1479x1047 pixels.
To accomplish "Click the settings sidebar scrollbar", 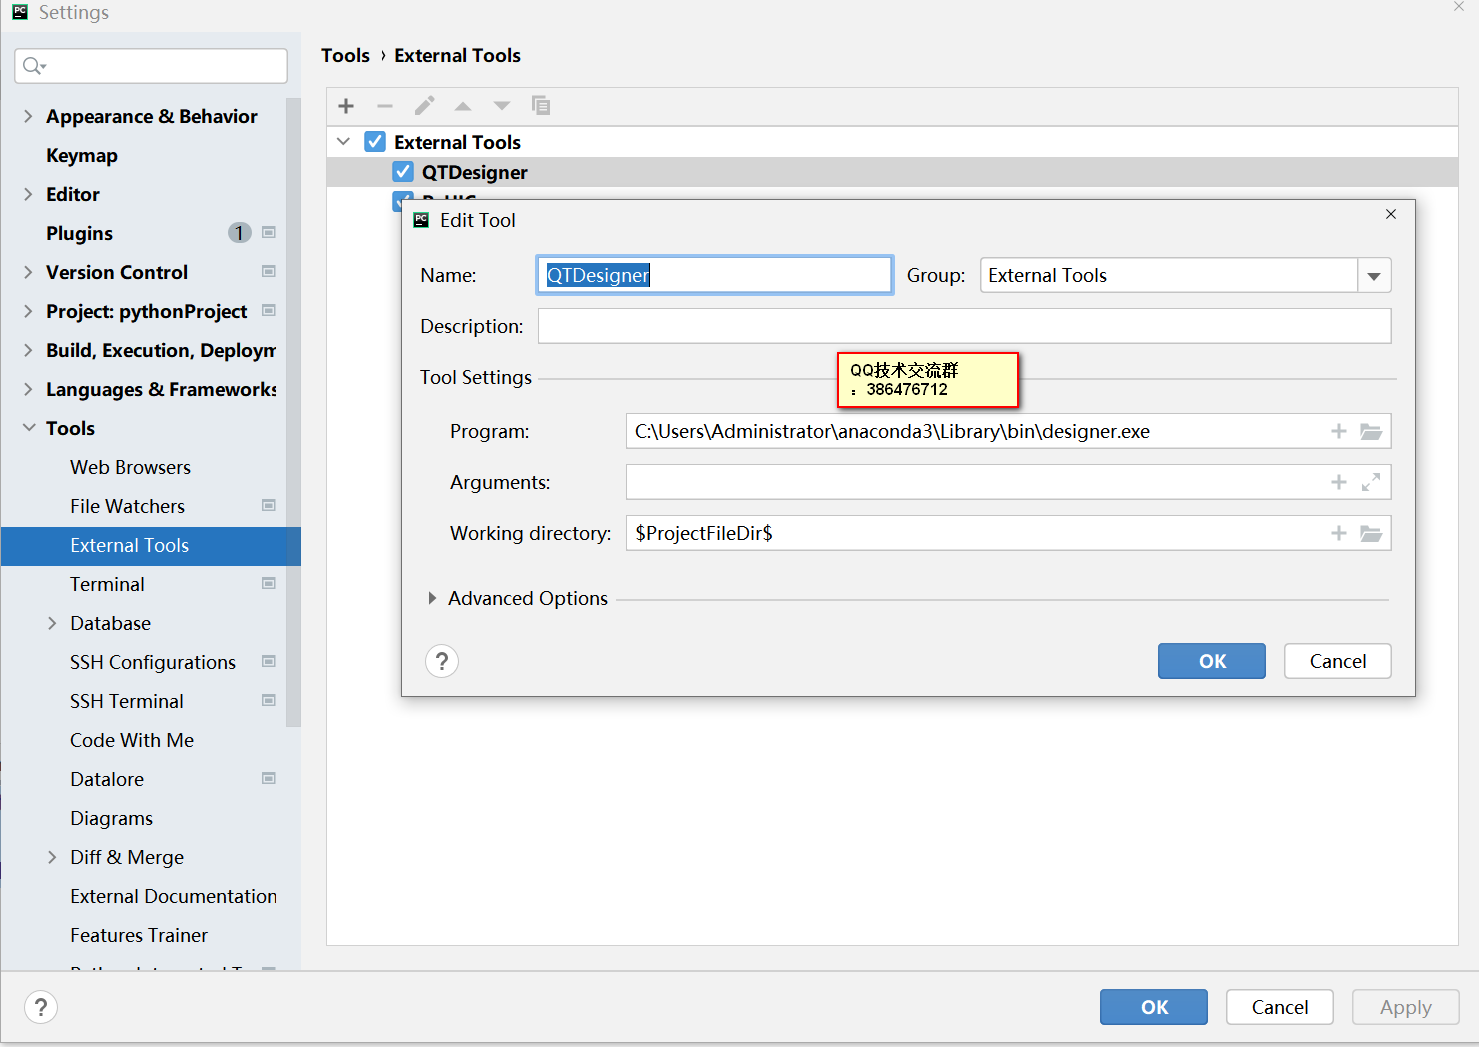I will pyautogui.click(x=293, y=412).
